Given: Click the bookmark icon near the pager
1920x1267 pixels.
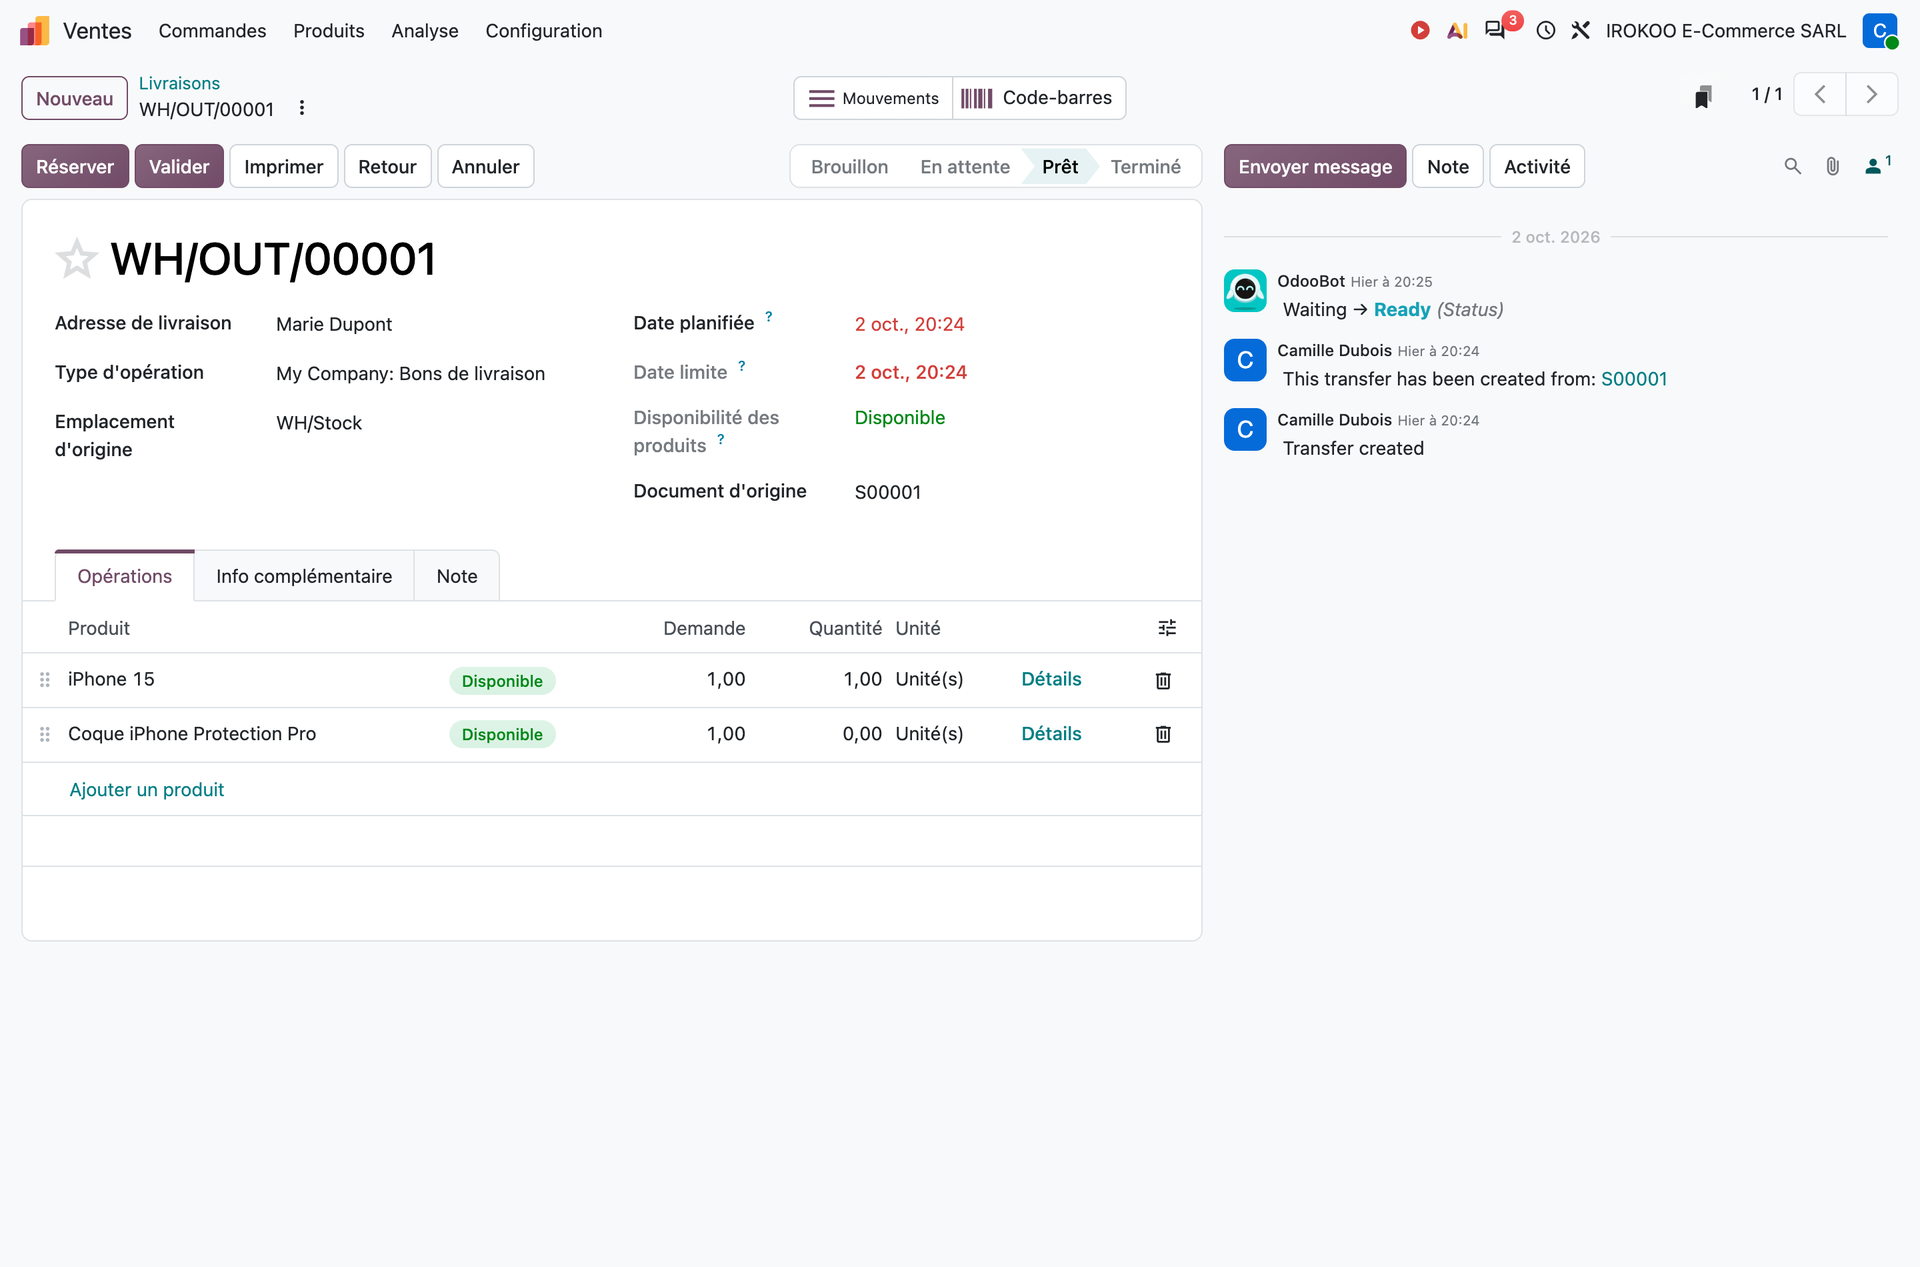Looking at the screenshot, I should (1703, 96).
